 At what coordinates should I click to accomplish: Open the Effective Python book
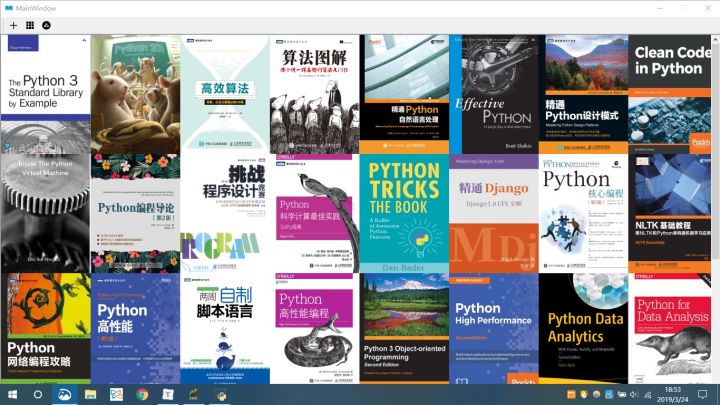pos(494,94)
